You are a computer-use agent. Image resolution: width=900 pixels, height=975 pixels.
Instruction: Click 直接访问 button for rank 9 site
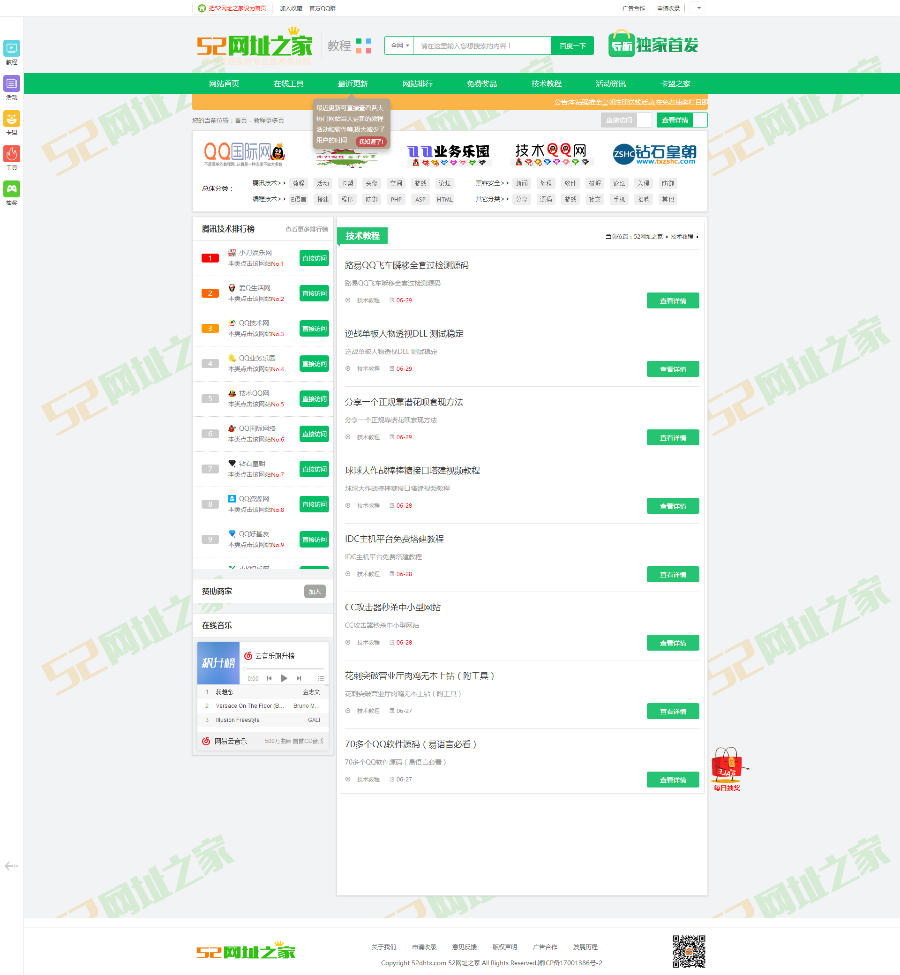tap(314, 539)
